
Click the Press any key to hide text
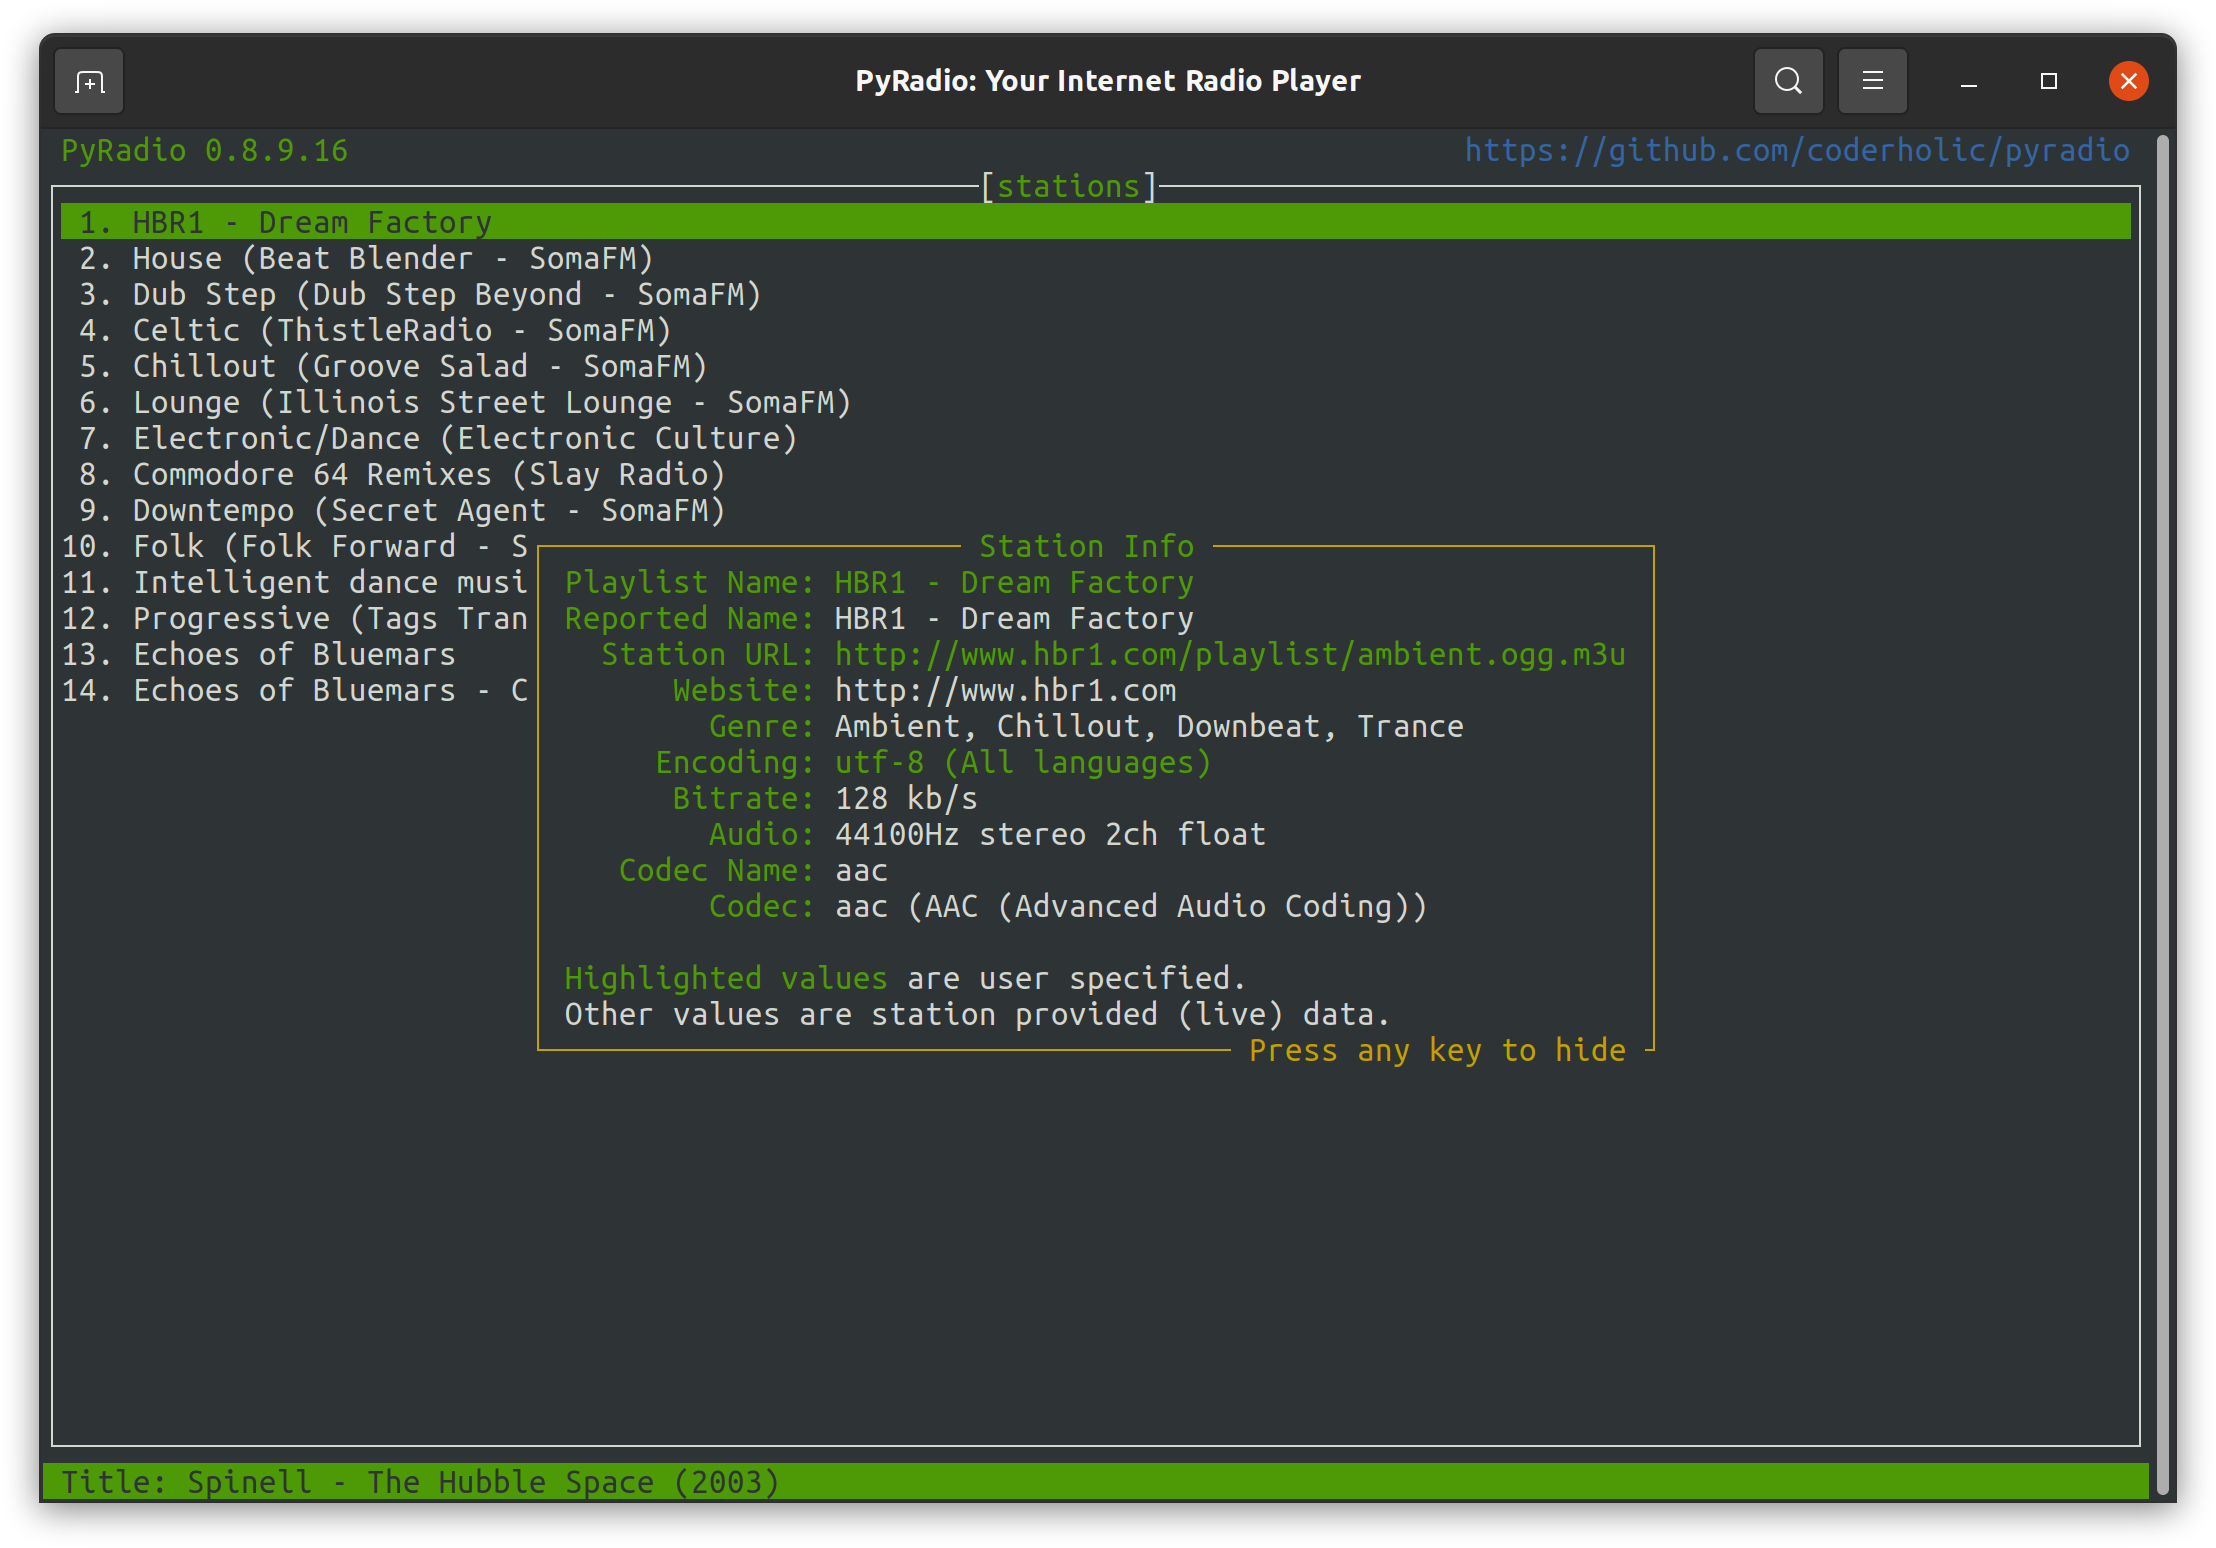tap(1437, 1050)
